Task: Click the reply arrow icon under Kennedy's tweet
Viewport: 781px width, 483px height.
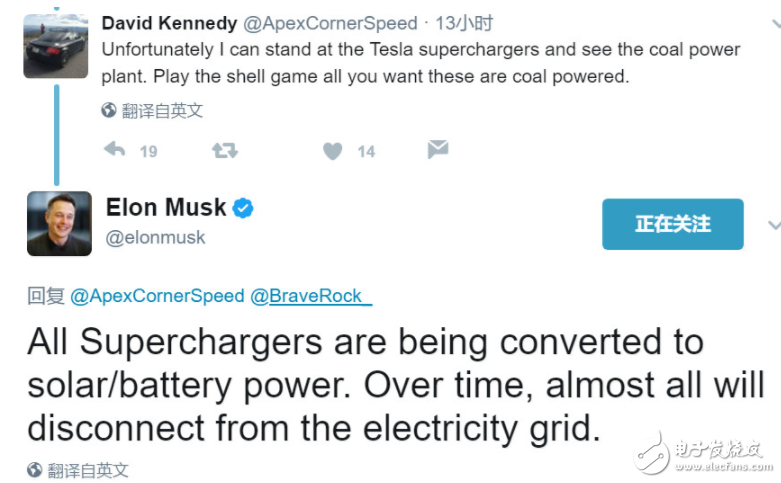Action: (x=114, y=150)
